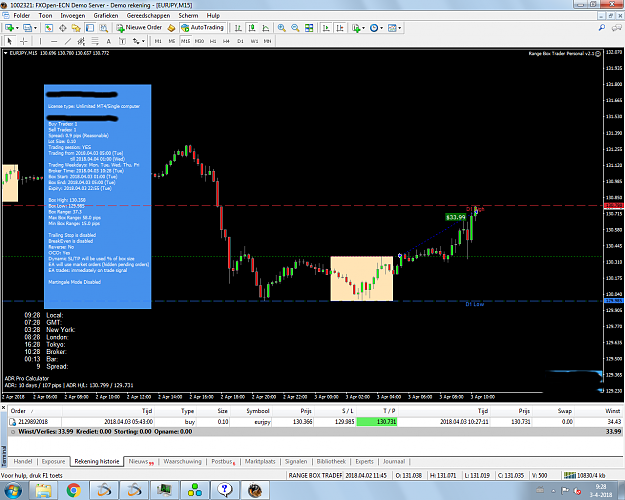Show the Market Watch panel
The width and height of the screenshot is (625, 500).
pos(49,28)
